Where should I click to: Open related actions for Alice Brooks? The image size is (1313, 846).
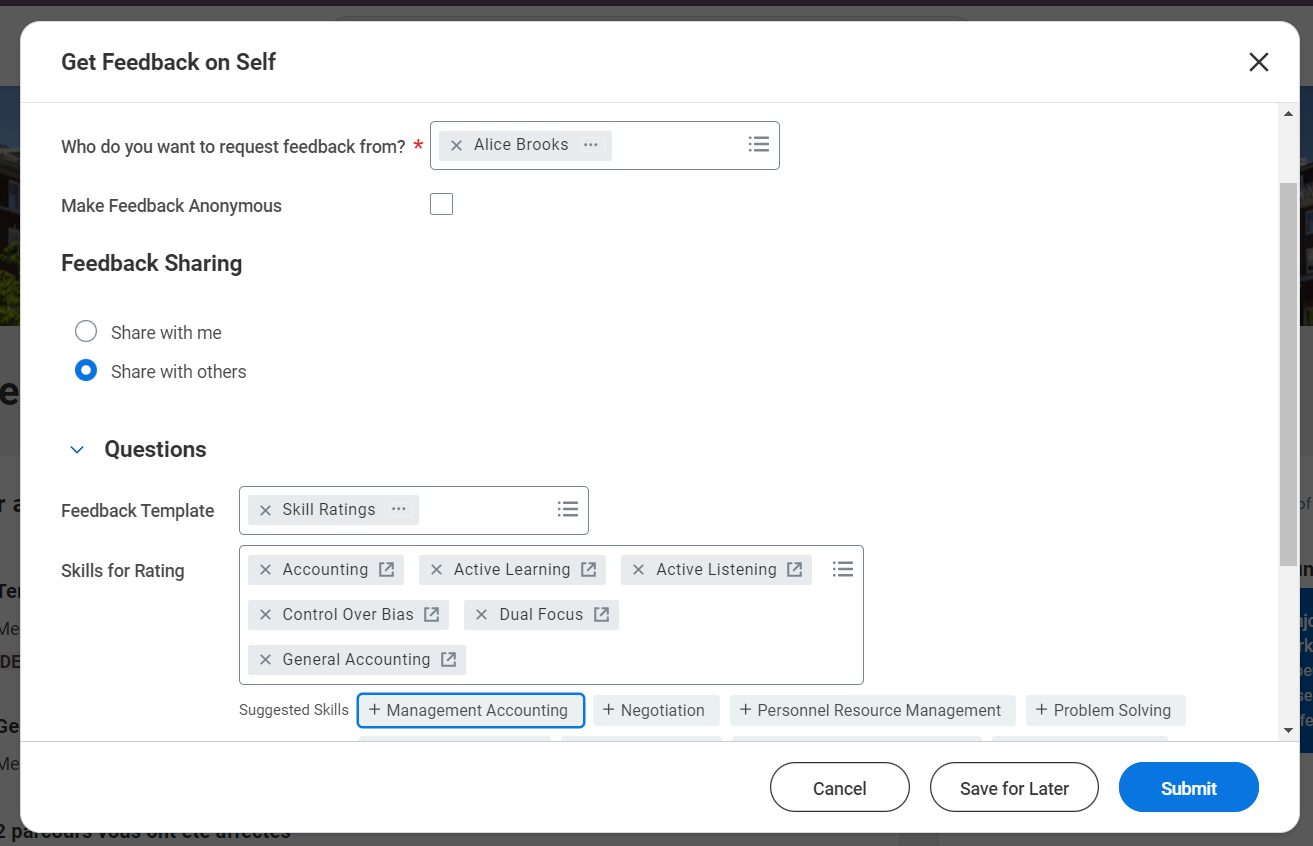pos(591,146)
